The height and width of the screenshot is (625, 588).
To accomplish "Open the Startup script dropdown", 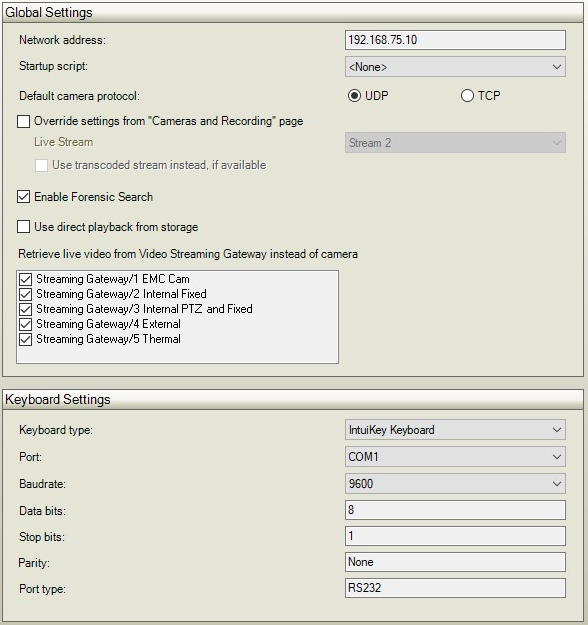I will pos(455,67).
